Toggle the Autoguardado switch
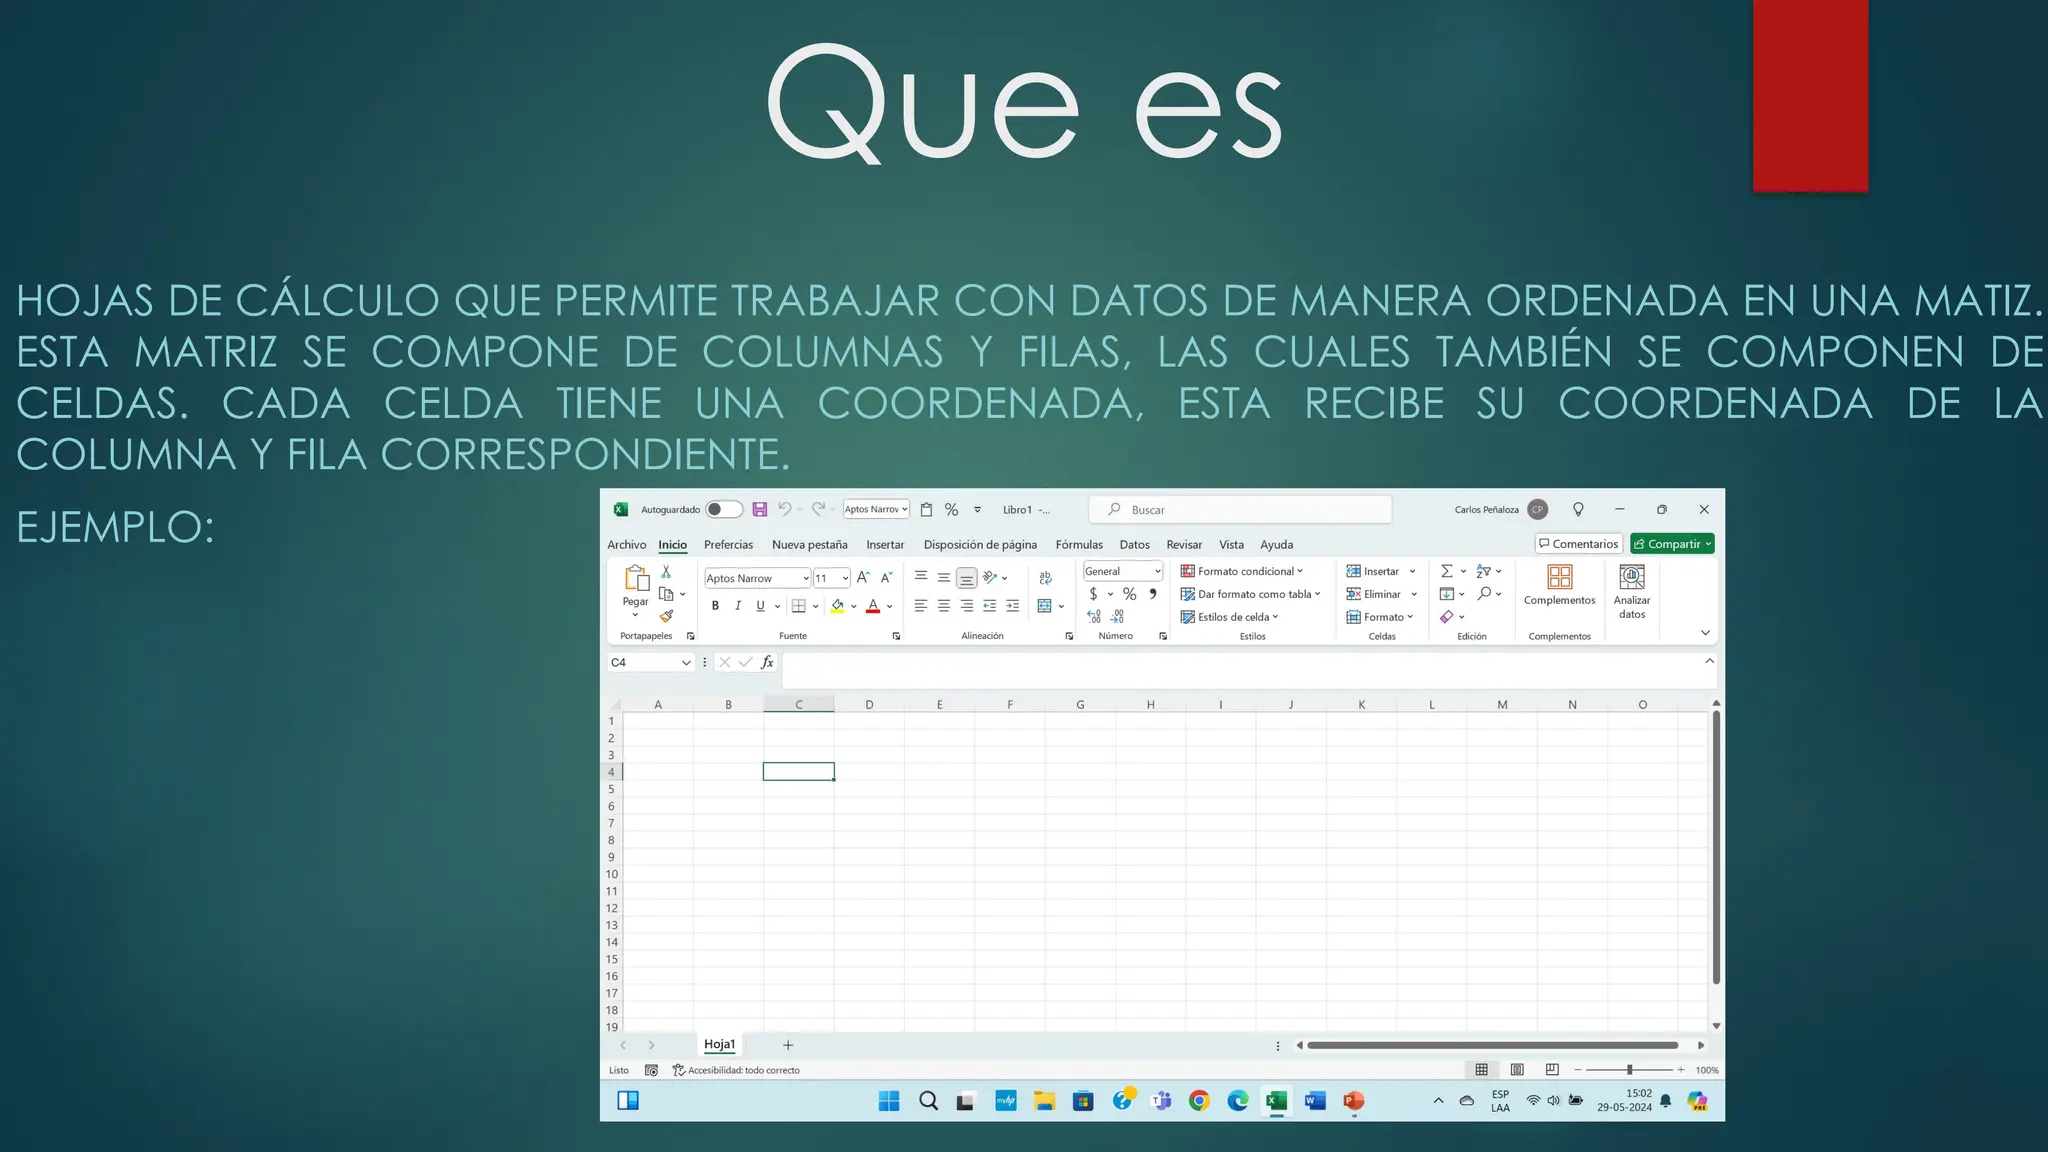Screen dimensions: 2048x1152 (x=723, y=510)
